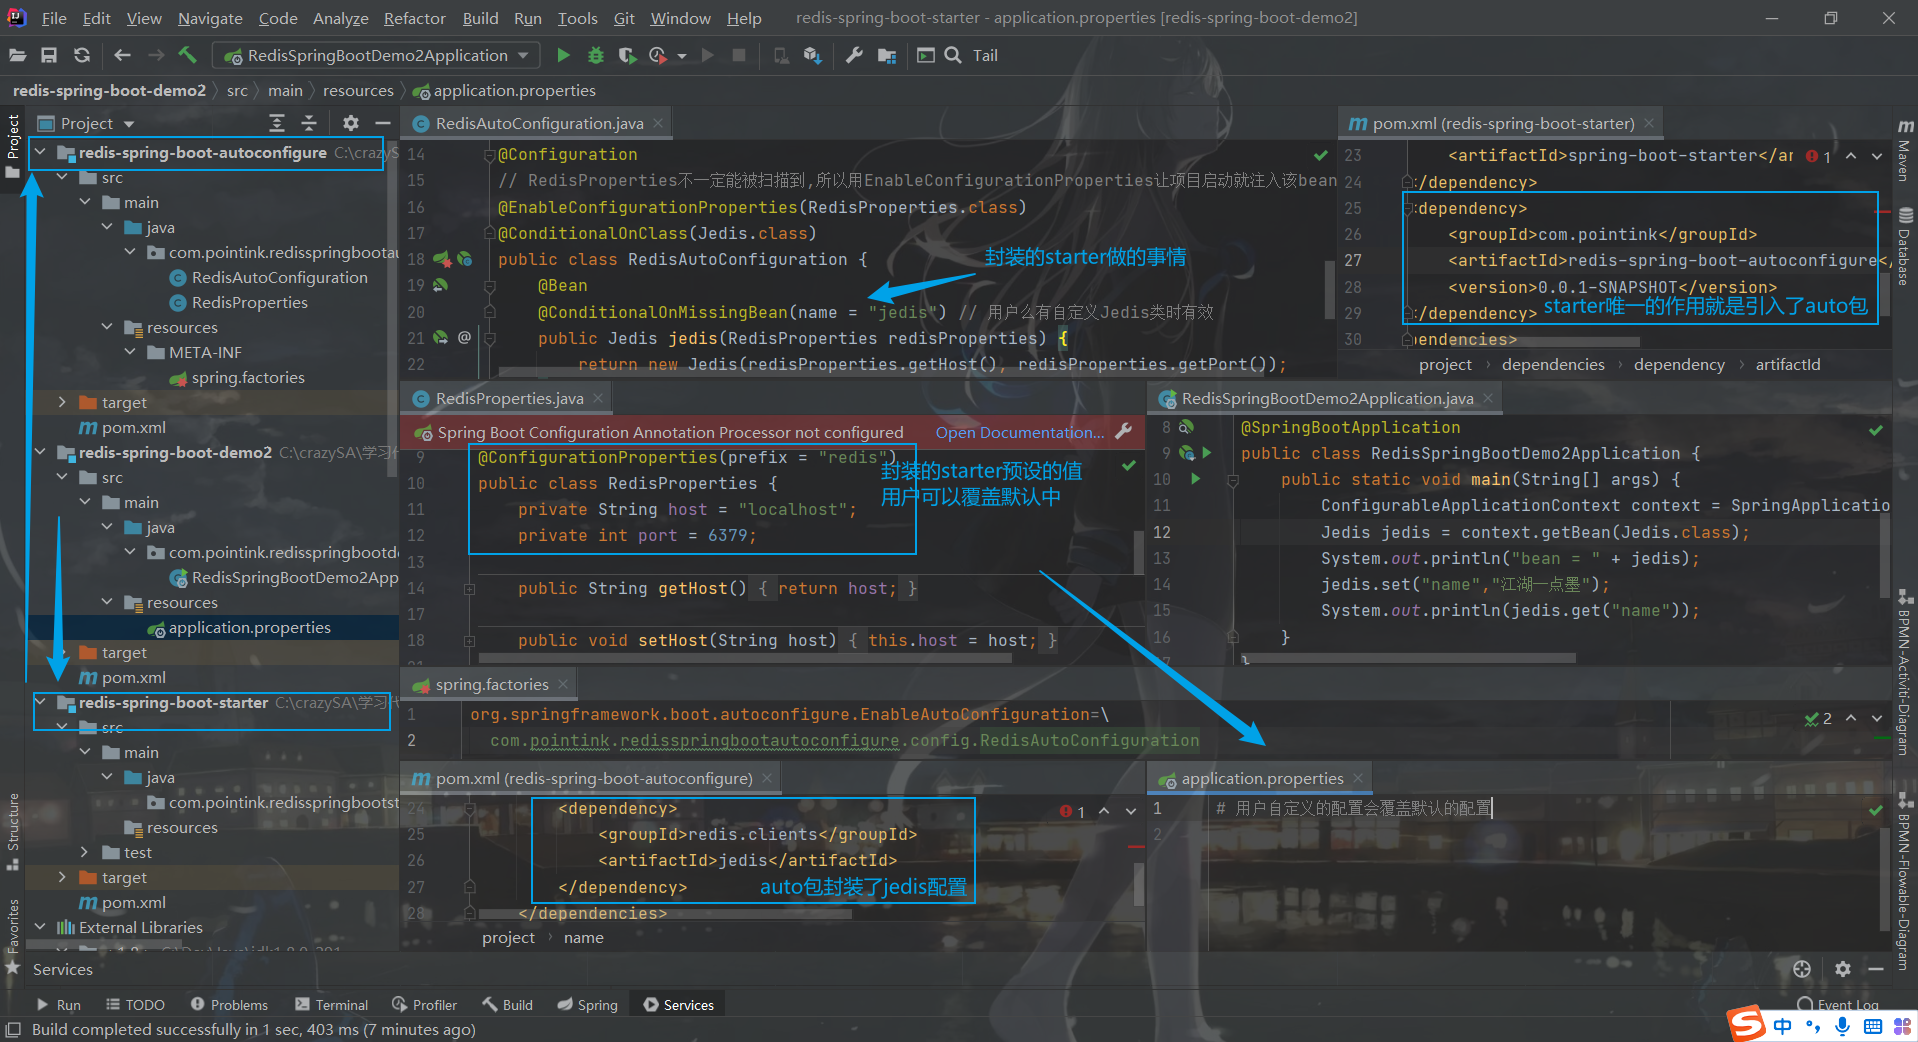Viewport: 1918px width, 1042px height.
Task: Select application.properties in project tree
Action: 249,627
